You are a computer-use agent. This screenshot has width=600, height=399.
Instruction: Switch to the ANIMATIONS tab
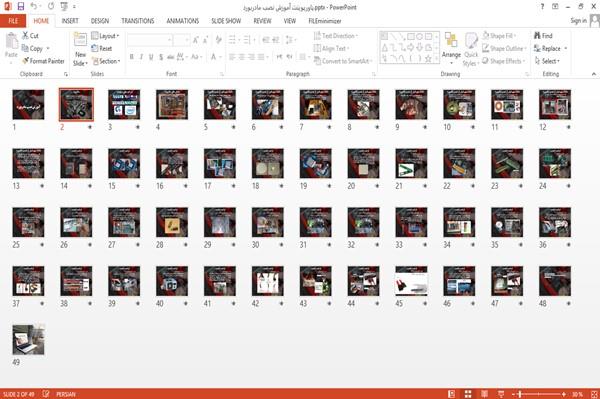click(x=183, y=21)
